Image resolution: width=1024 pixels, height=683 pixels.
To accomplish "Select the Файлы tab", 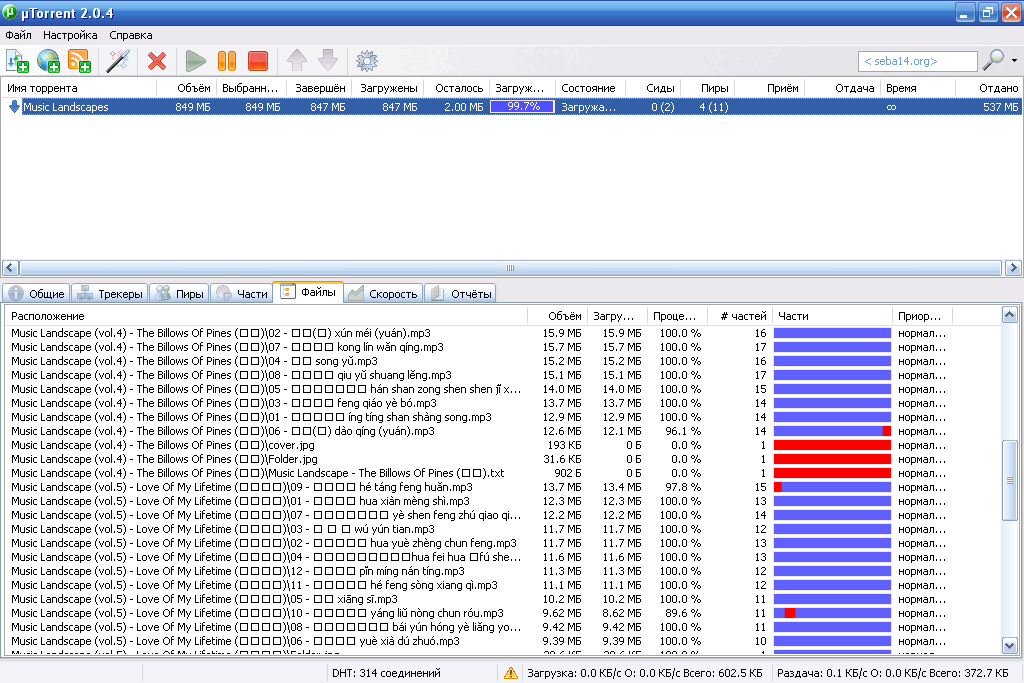I will [x=308, y=292].
